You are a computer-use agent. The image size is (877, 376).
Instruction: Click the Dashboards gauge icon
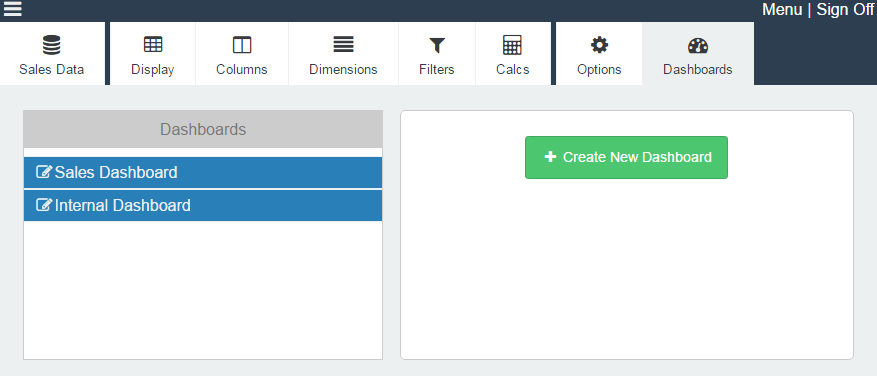(x=697, y=45)
